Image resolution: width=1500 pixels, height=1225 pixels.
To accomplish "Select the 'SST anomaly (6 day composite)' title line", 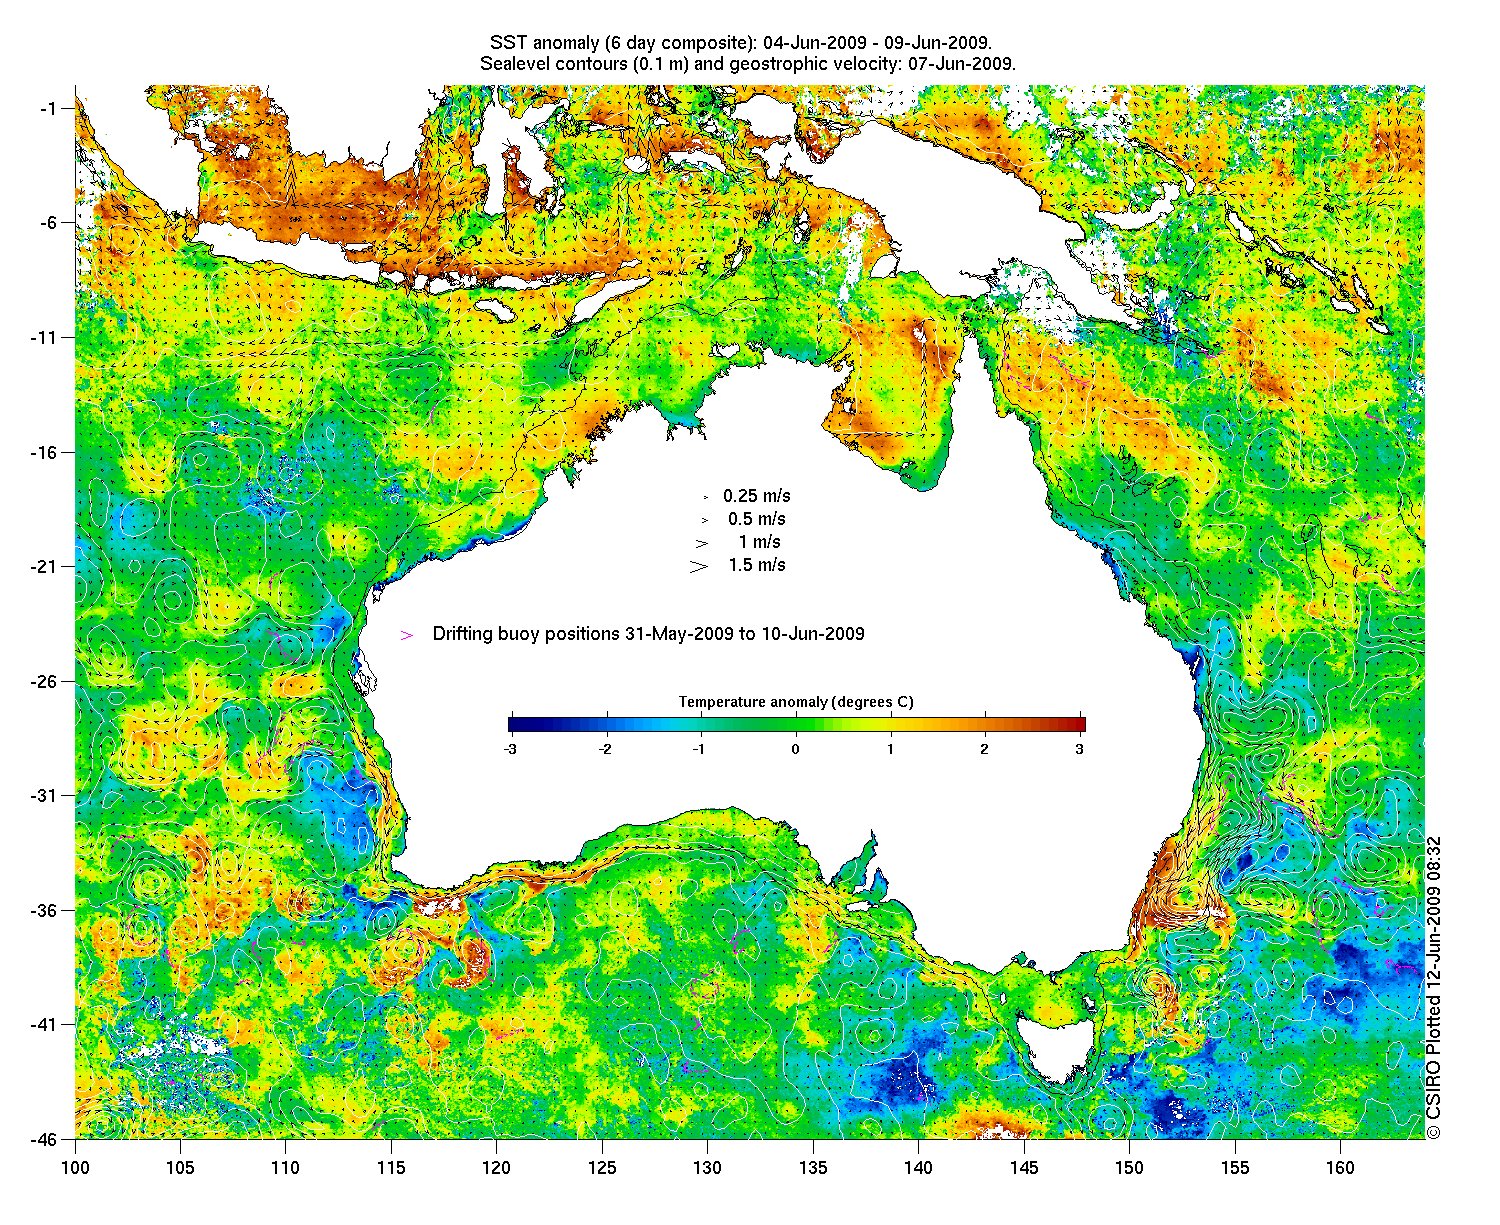I will [x=741, y=43].
